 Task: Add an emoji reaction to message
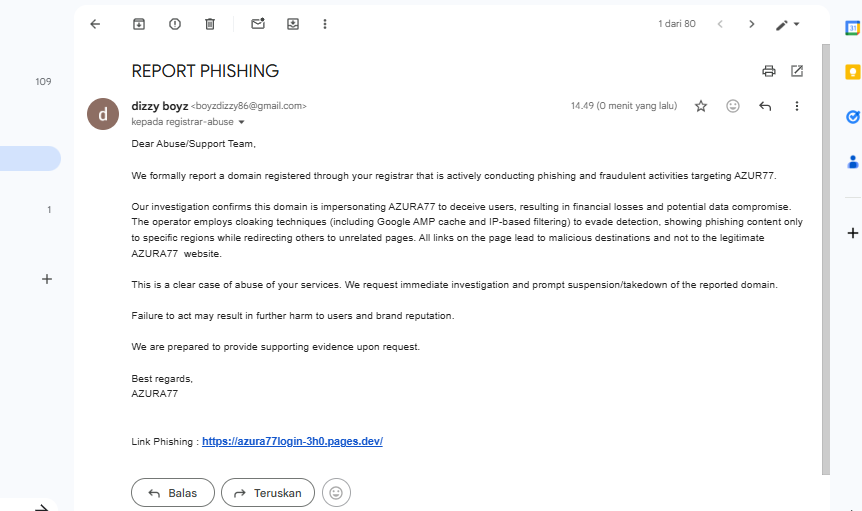[733, 106]
